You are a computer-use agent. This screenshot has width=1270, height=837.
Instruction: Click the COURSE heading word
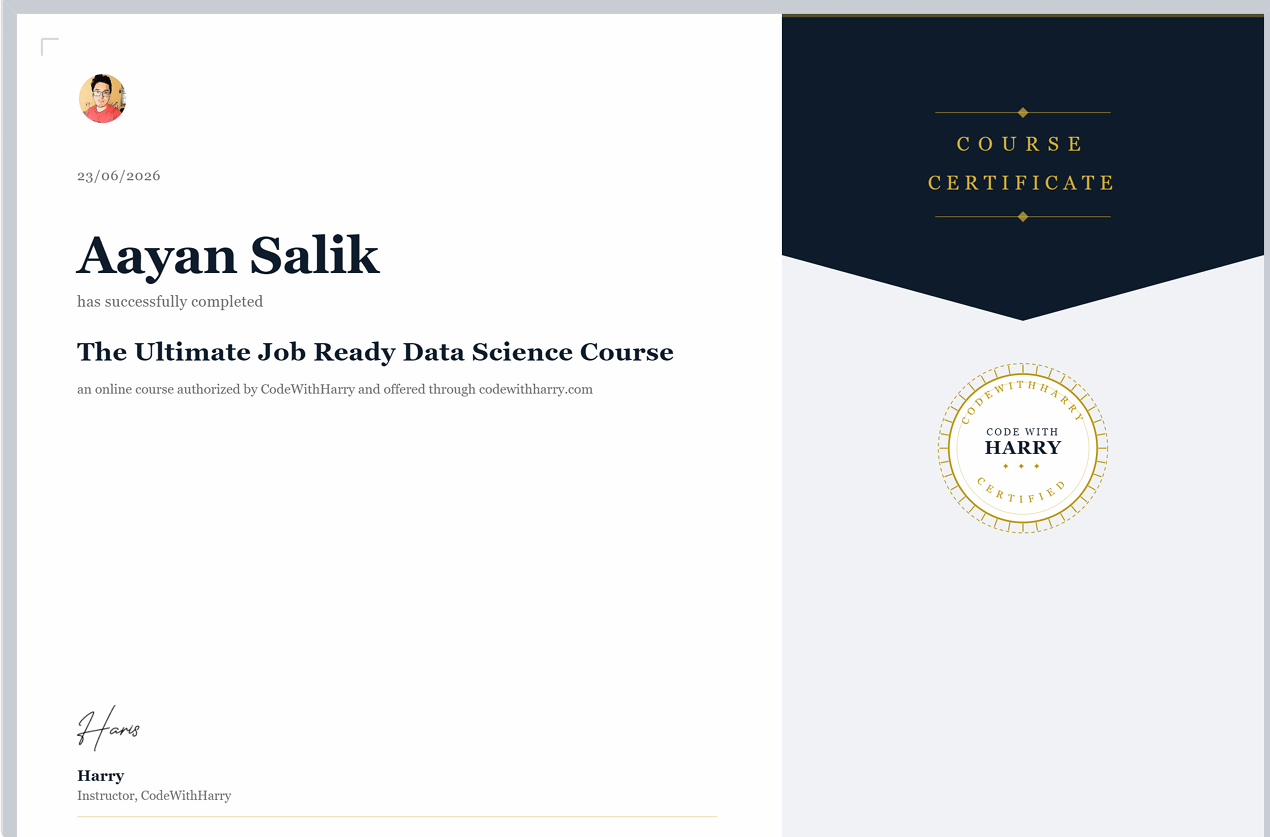[x=1021, y=144]
